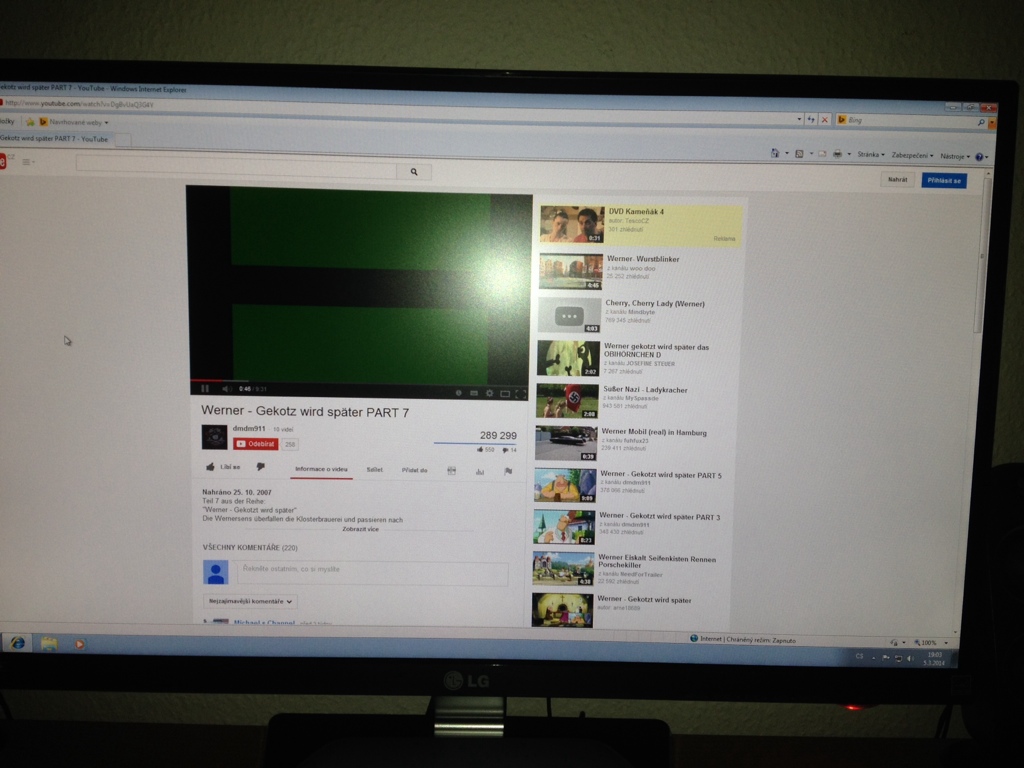The height and width of the screenshot is (768, 1024).
Task: Click the YouTube search magnifier button
Action: coord(414,172)
